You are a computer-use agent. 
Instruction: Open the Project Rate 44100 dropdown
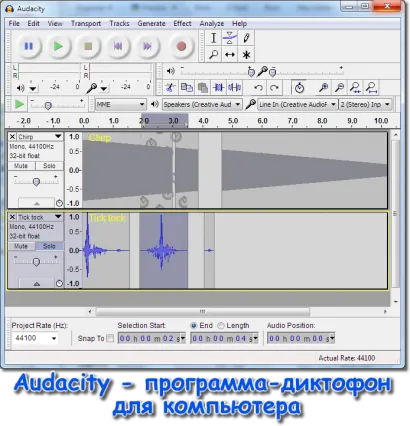[35, 338]
